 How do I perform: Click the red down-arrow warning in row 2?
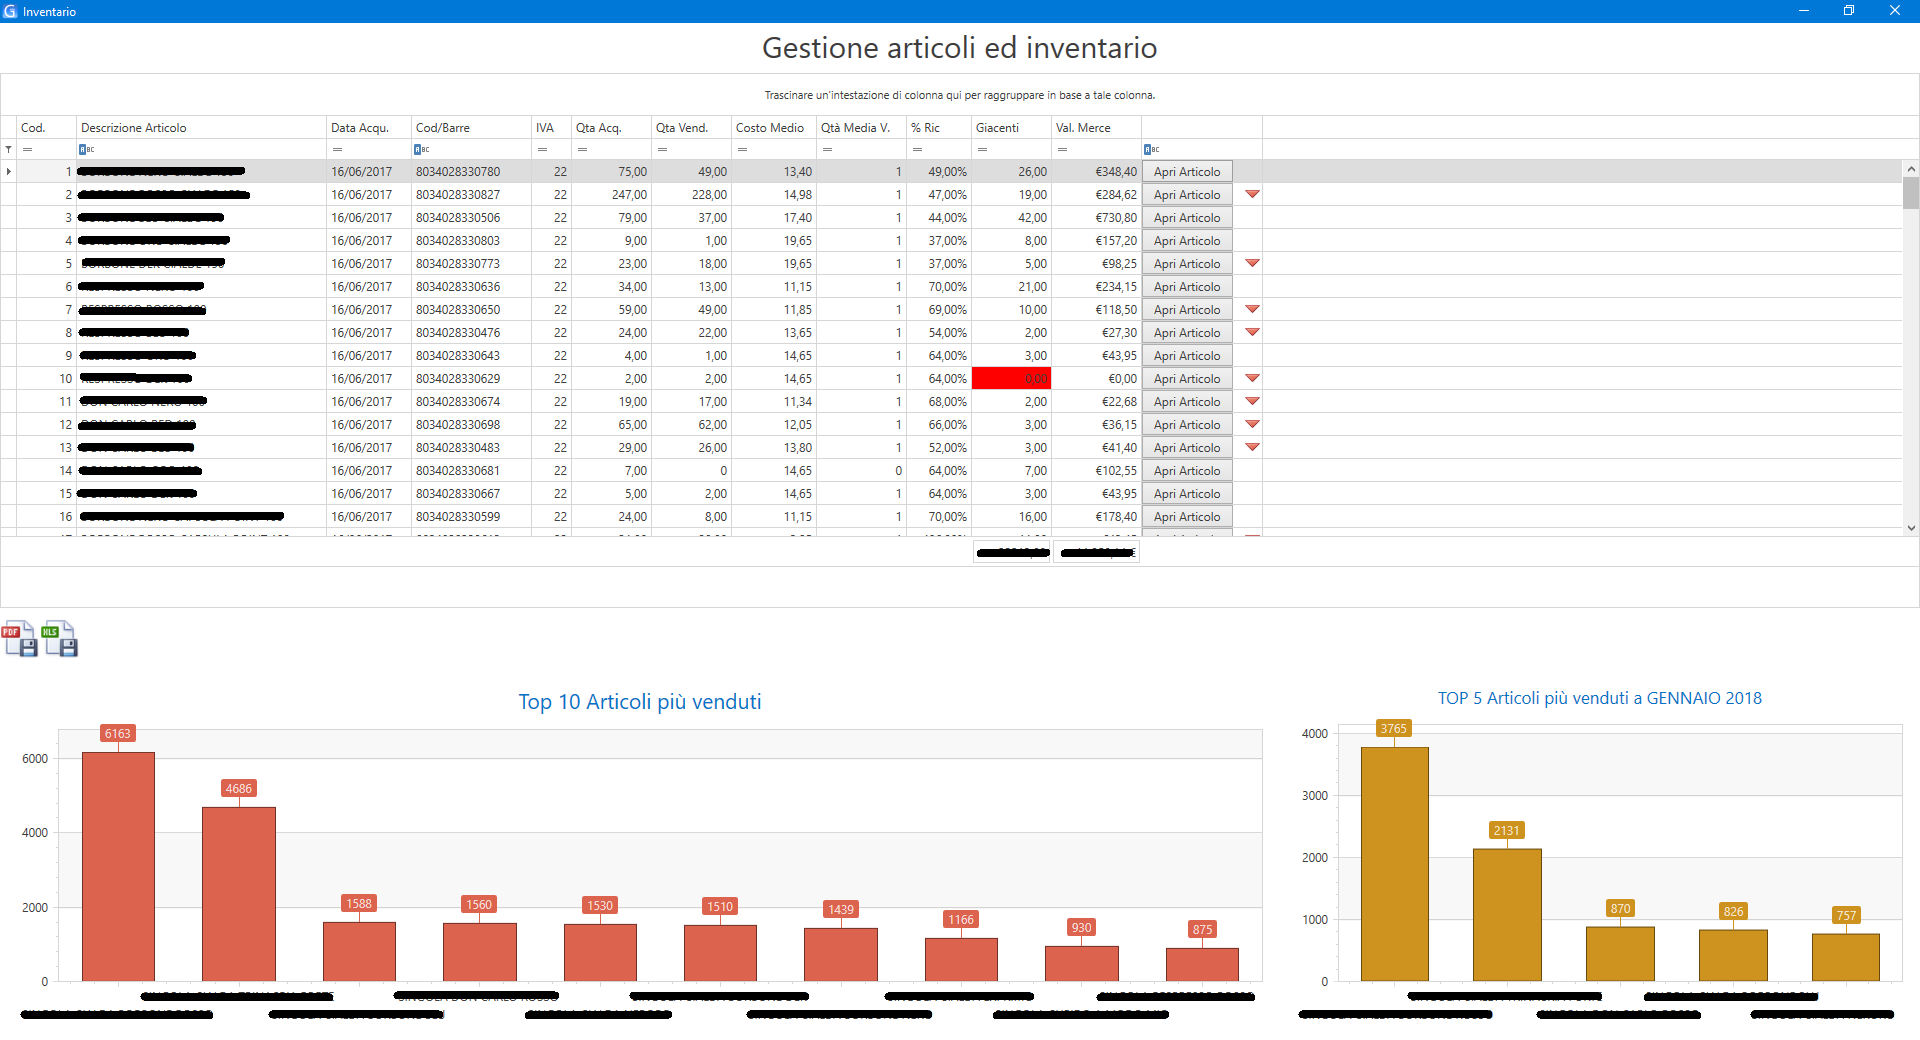click(x=1252, y=195)
